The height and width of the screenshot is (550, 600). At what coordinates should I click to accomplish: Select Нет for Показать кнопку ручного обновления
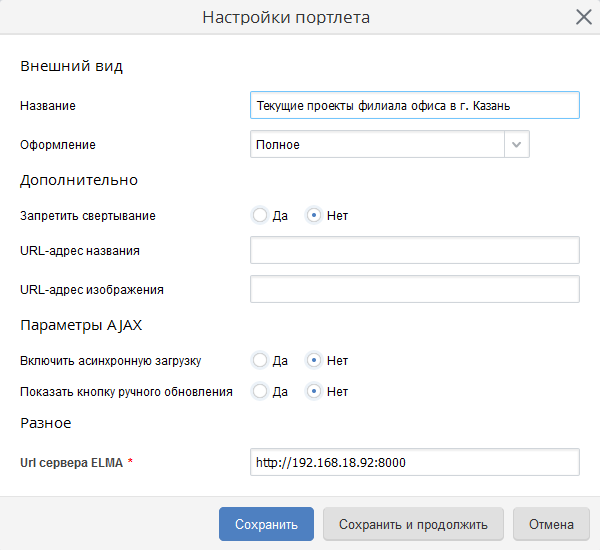(314, 391)
